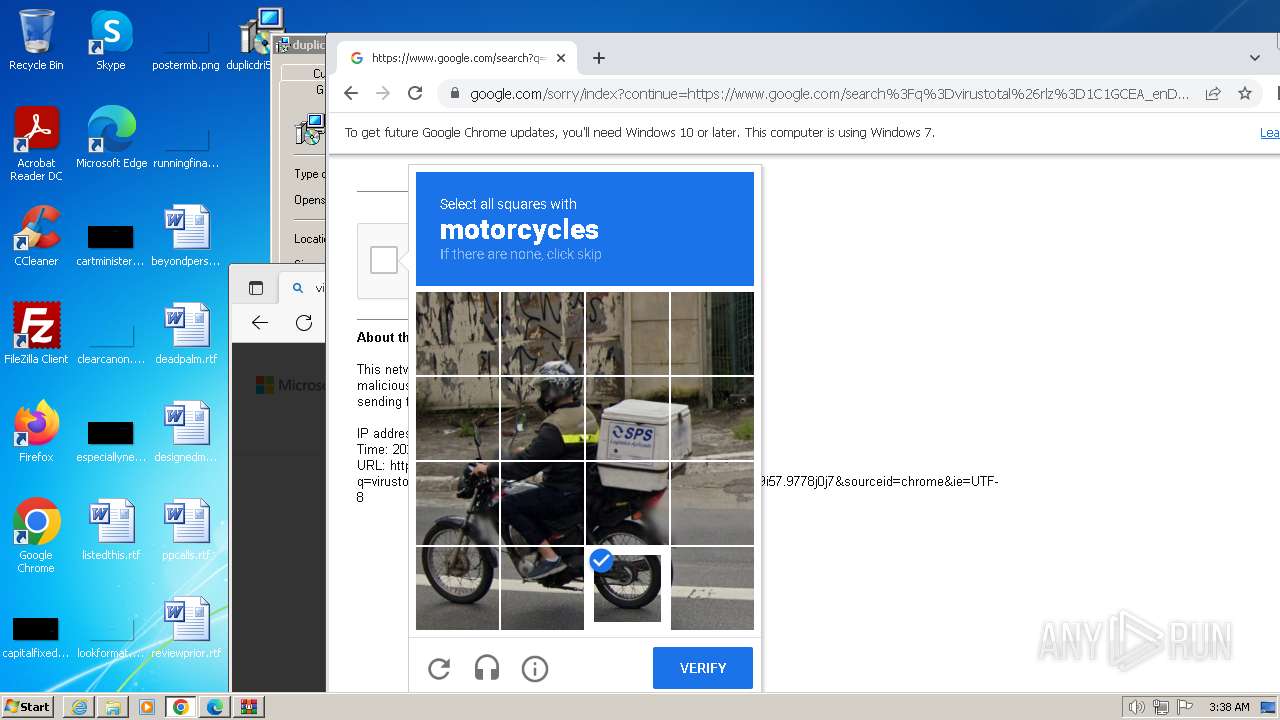Expand the Chrome tab search dropdown
This screenshot has height=720, width=1280.
click(1255, 58)
